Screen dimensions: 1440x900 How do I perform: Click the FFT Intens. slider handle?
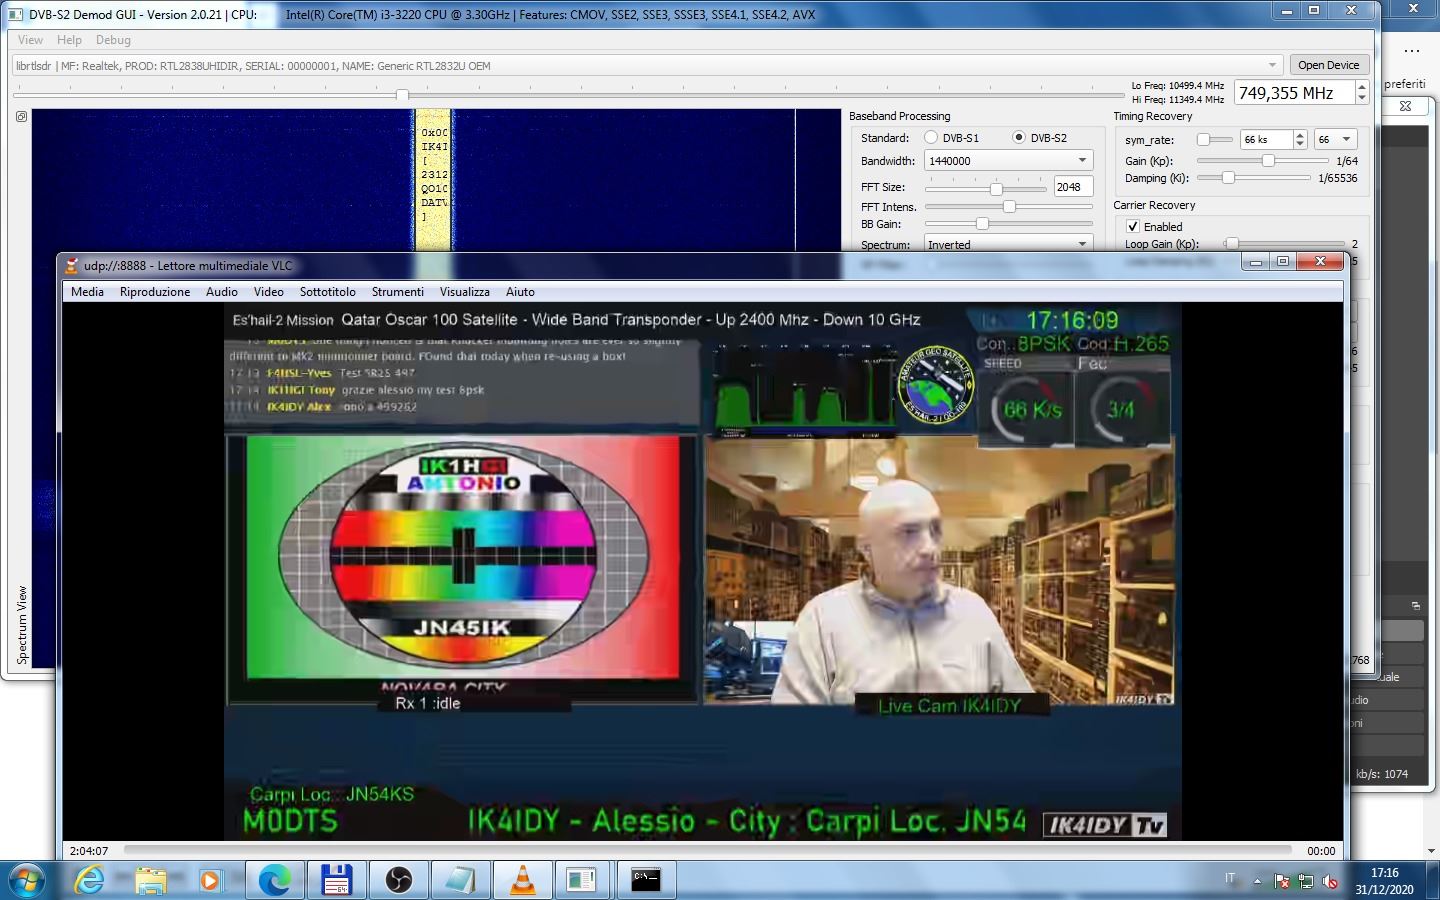tap(1009, 206)
